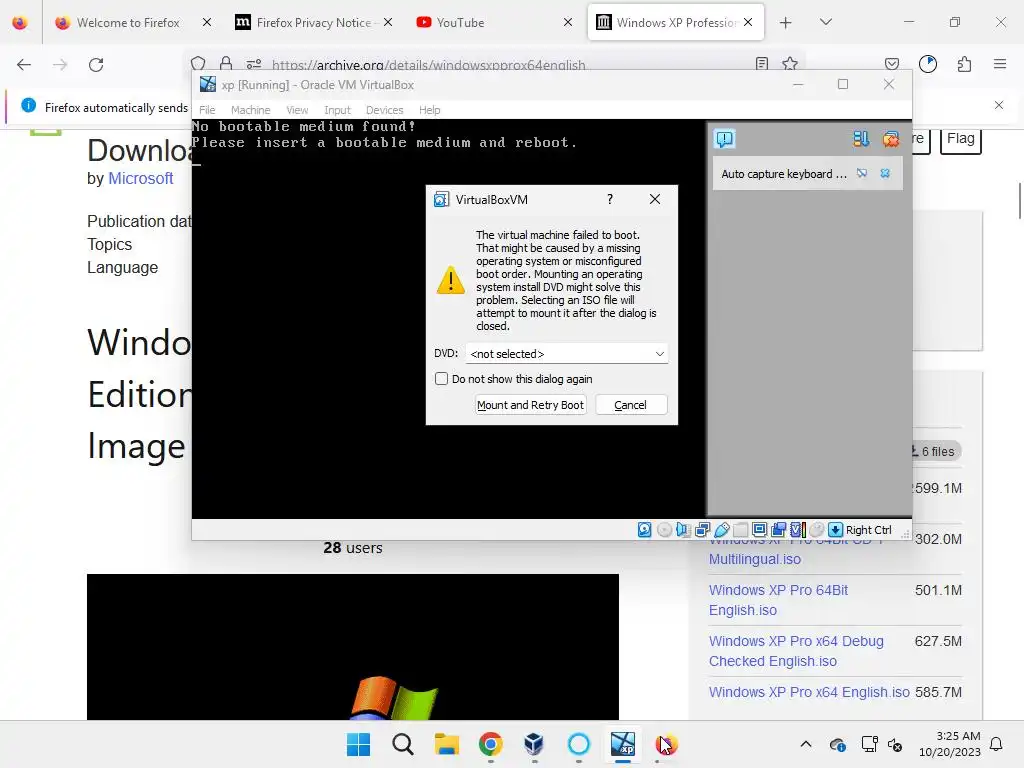Click Cancel in VirtualBoxVM dialog
The height and width of the screenshot is (768, 1024).
click(x=631, y=405)
